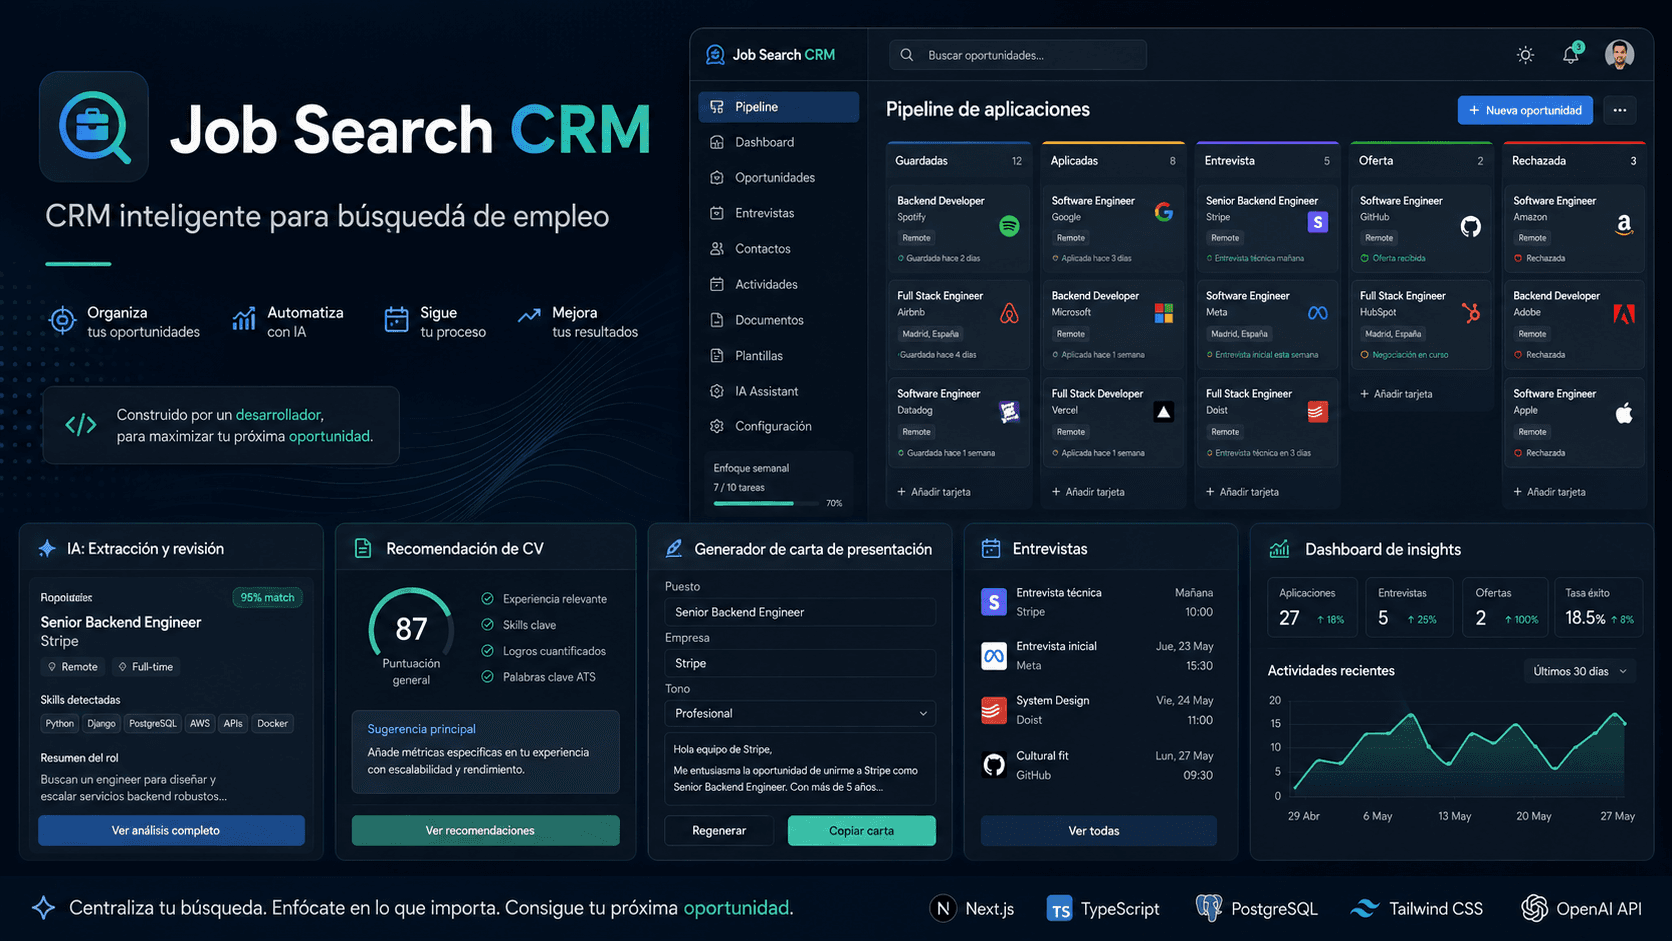This screenshot has width=1672, height=941.
Task: Add a card in the Guardadas column
Action: point(934,492)
